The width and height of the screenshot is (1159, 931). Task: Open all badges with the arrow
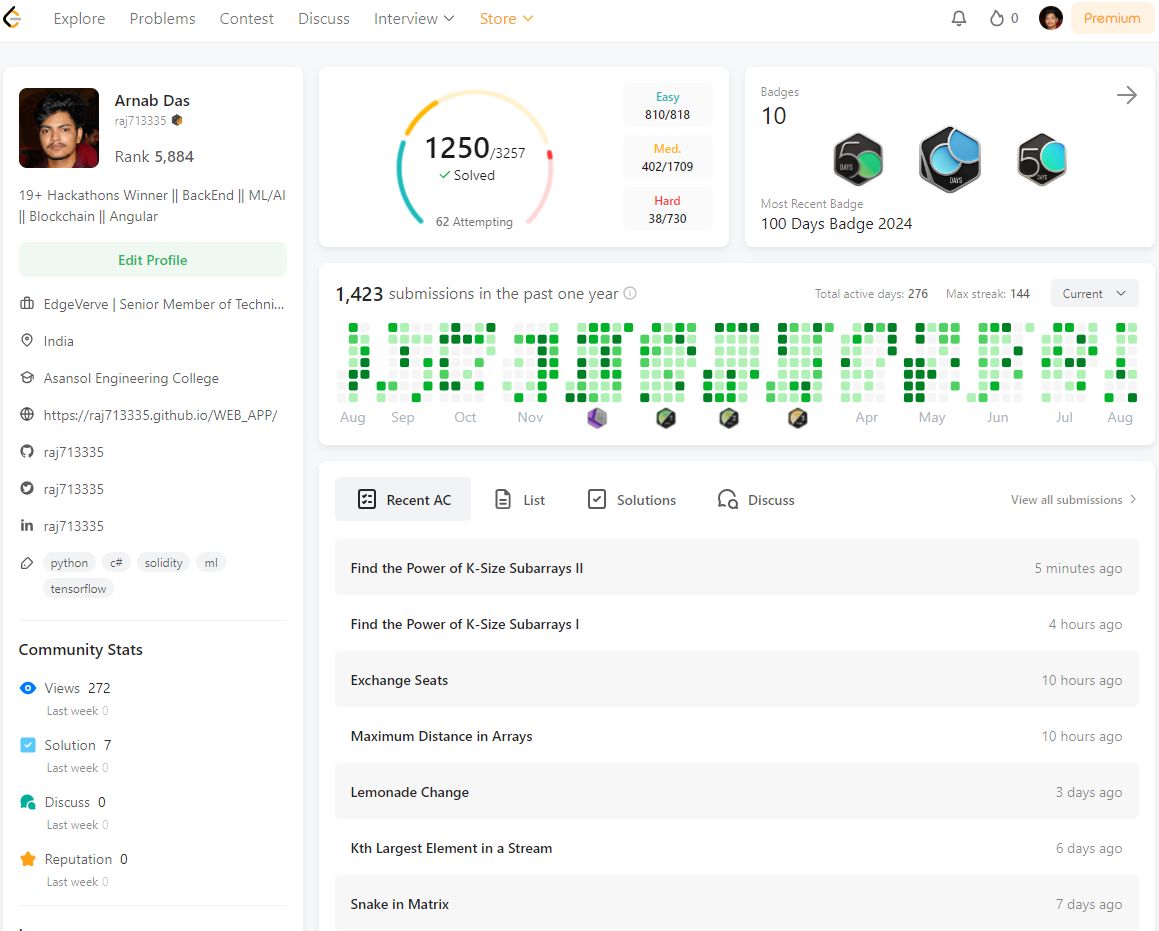click(1126, 95)
